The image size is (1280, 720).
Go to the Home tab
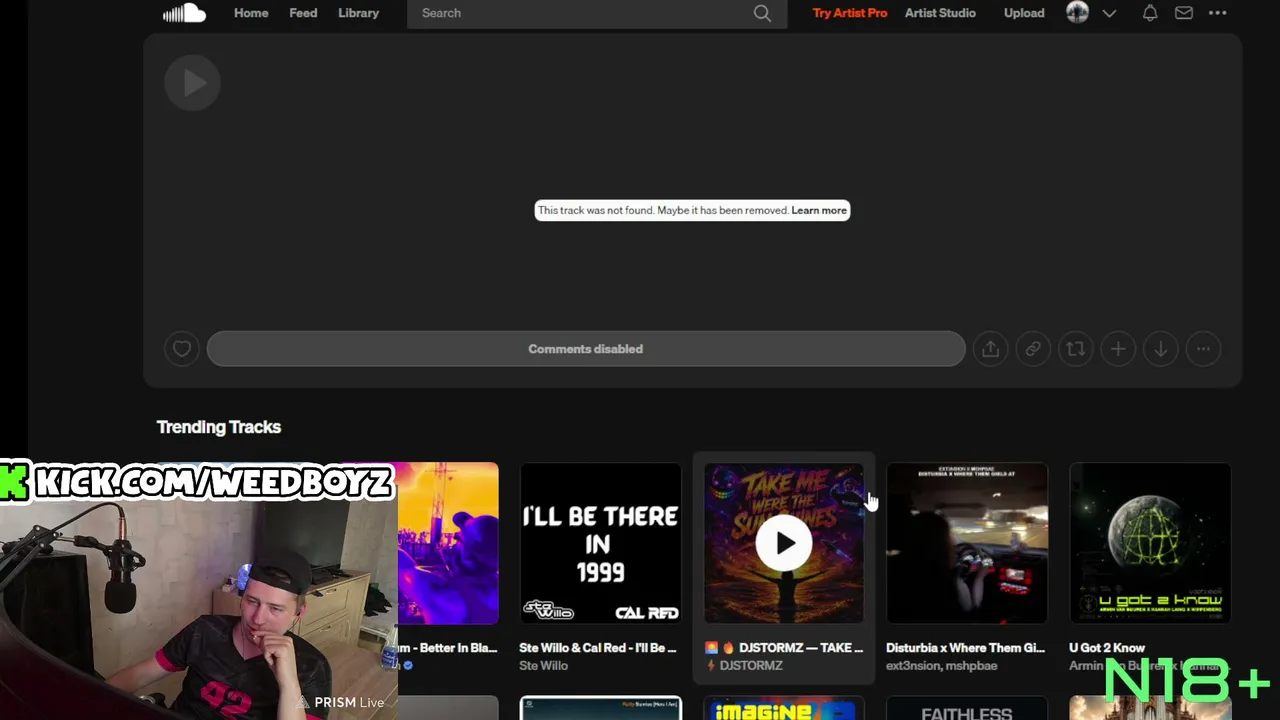click(x=251, y=13)
